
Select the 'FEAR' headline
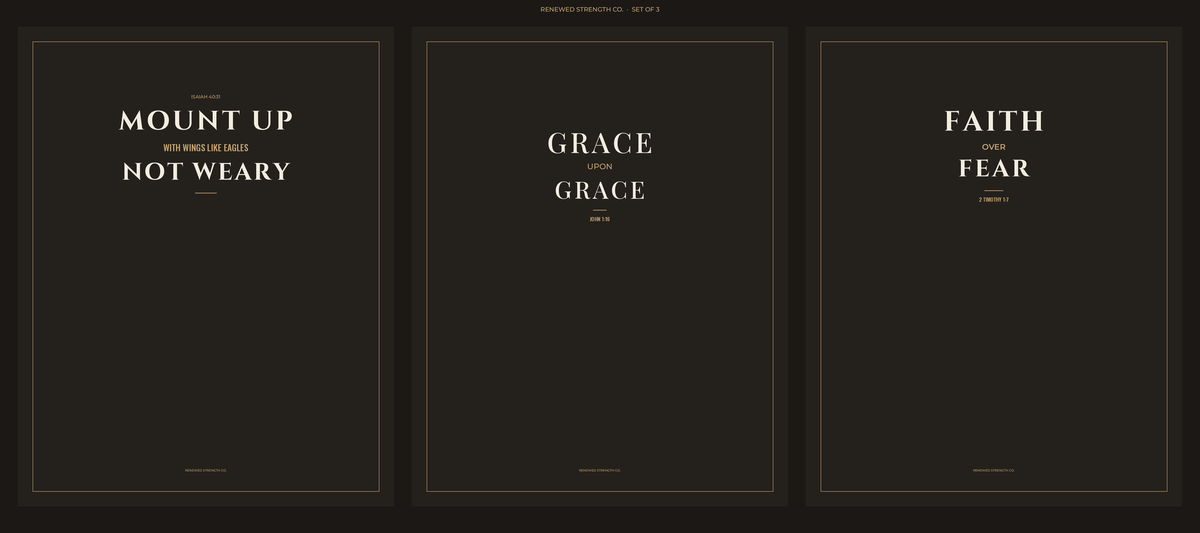pos(994,169)
